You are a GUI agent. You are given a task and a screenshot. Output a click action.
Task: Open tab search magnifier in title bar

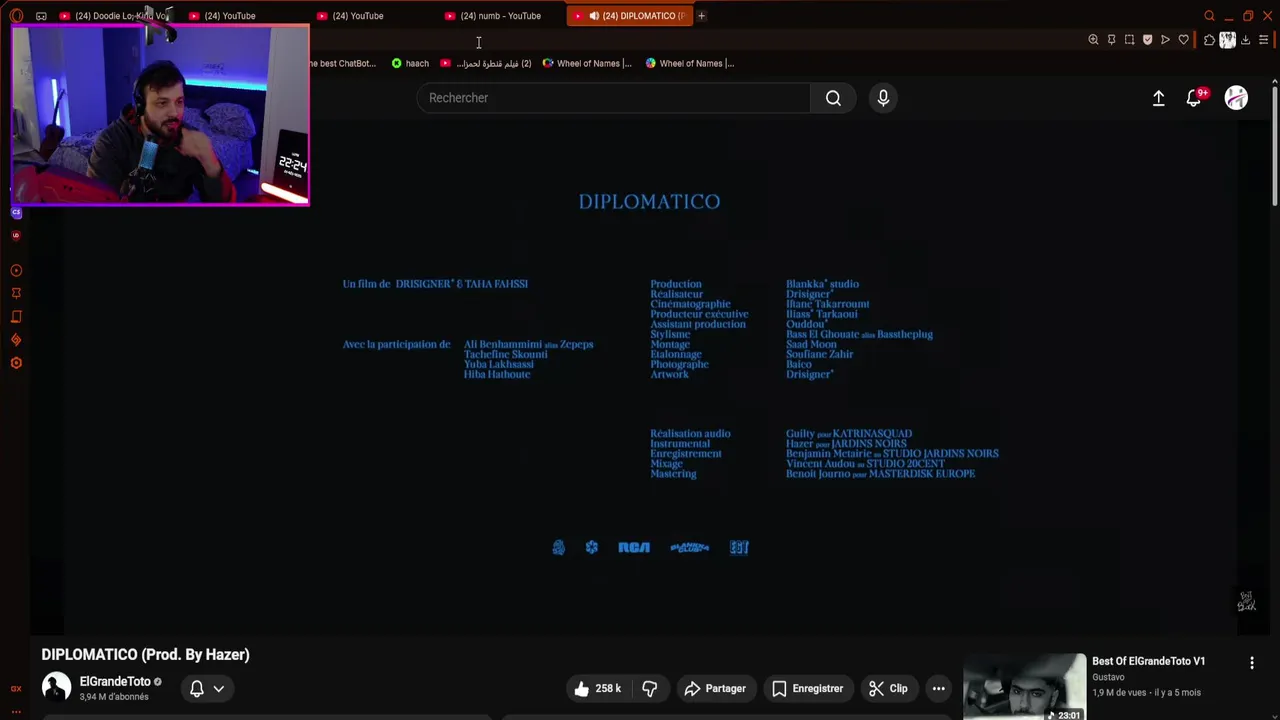pyautogui.click(x=1209, y=16)
